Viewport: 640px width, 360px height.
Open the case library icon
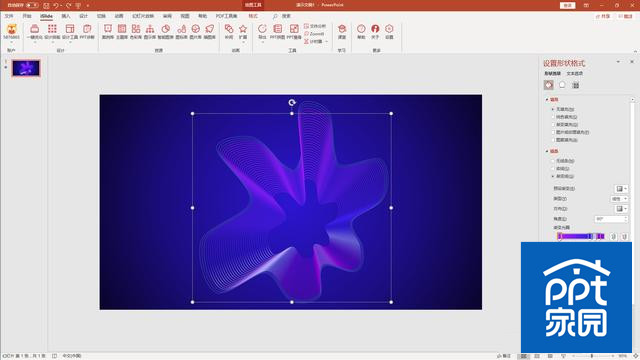click(108, 29)
